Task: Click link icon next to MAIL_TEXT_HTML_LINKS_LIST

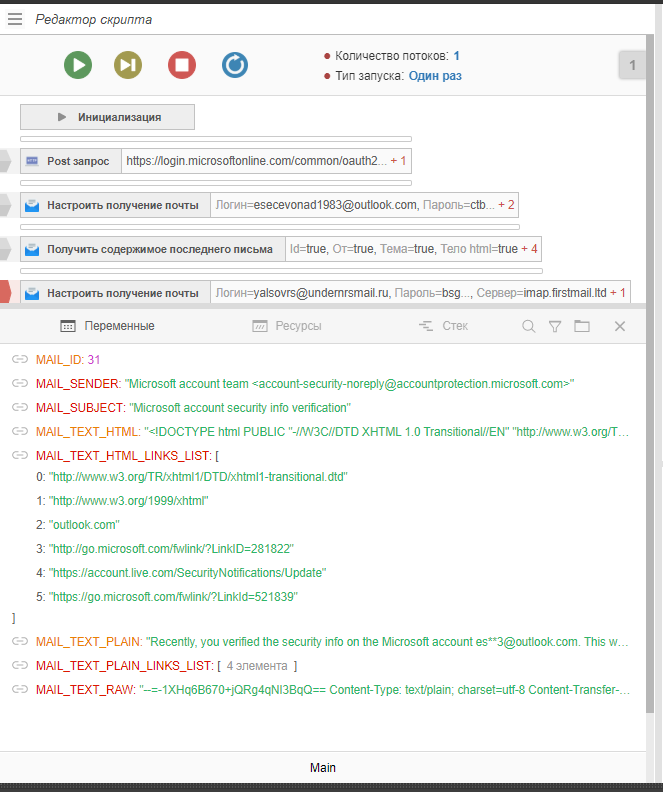Action: (x=20, y=456)
